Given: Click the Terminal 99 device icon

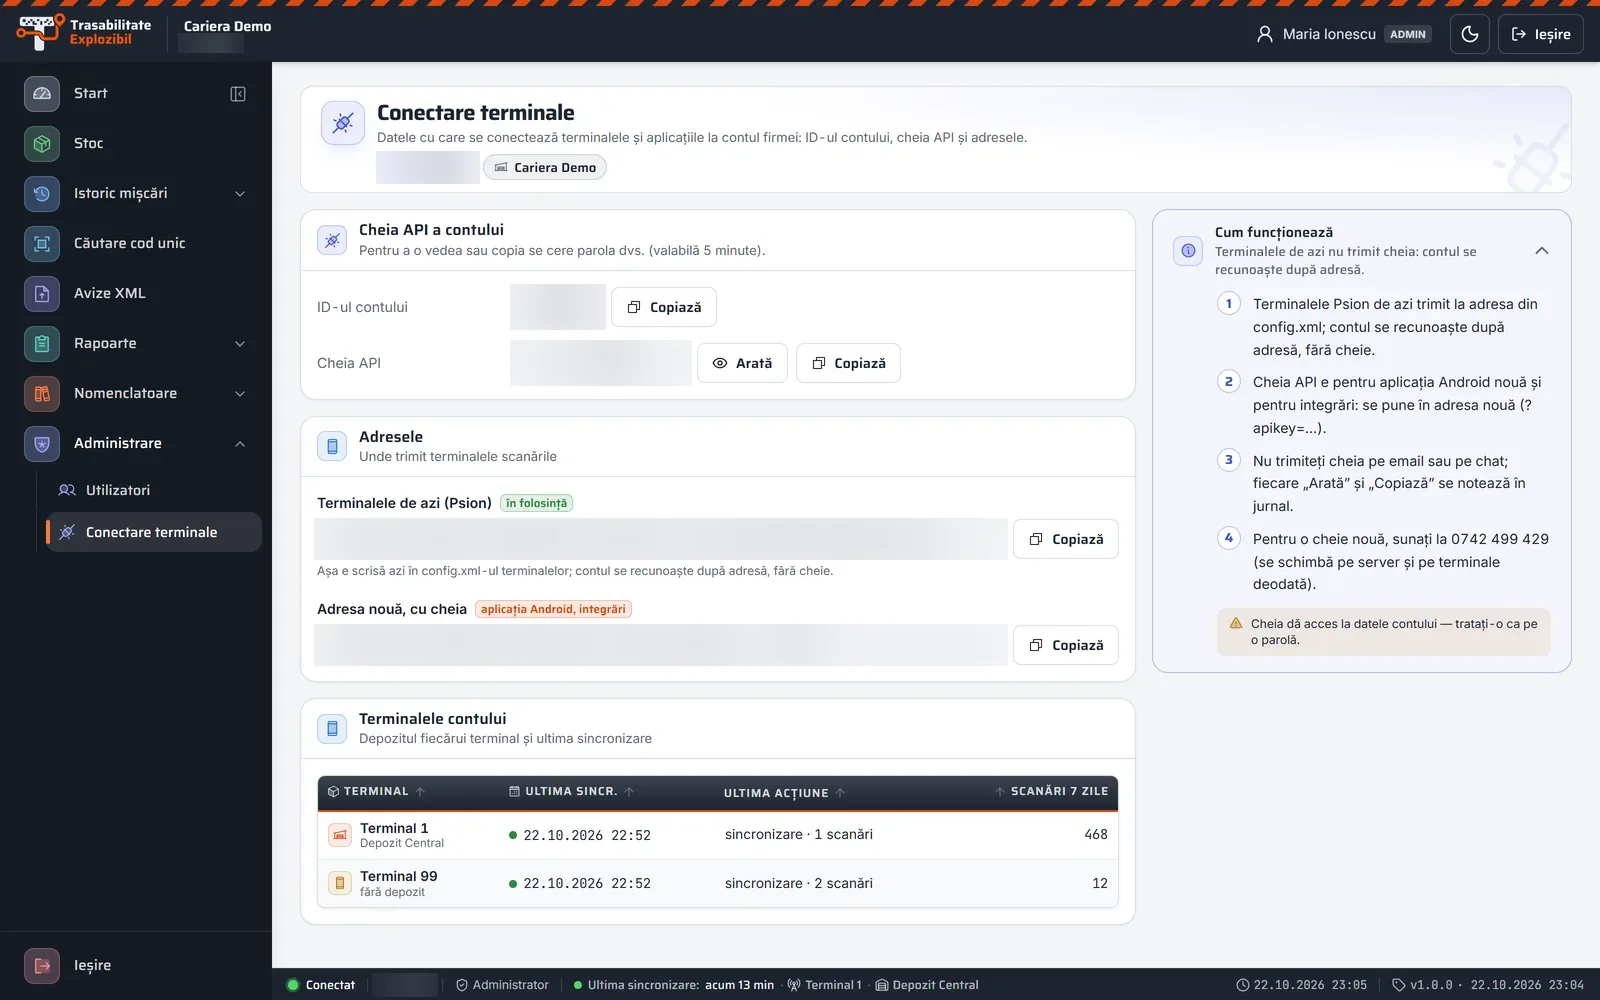Looking at the screenshot, I should click(340, 883).
